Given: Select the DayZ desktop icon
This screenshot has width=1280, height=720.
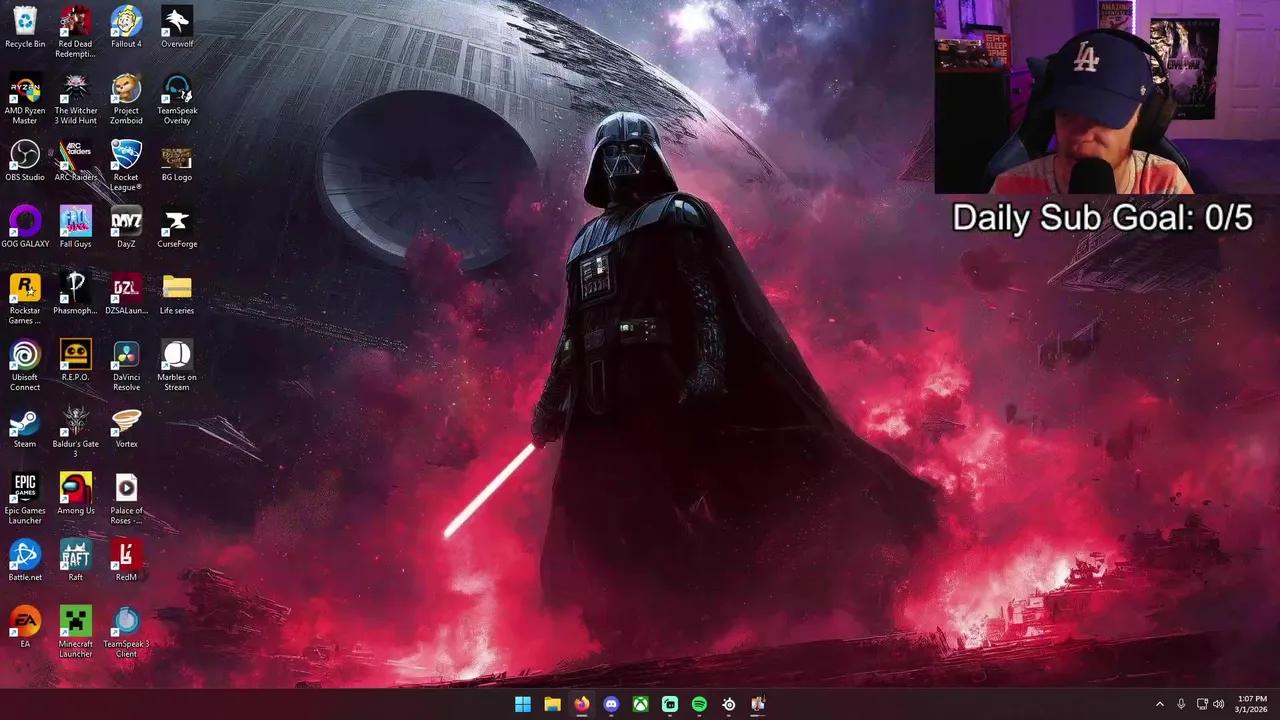Looking at the screenshot, I should coord(126,228).
